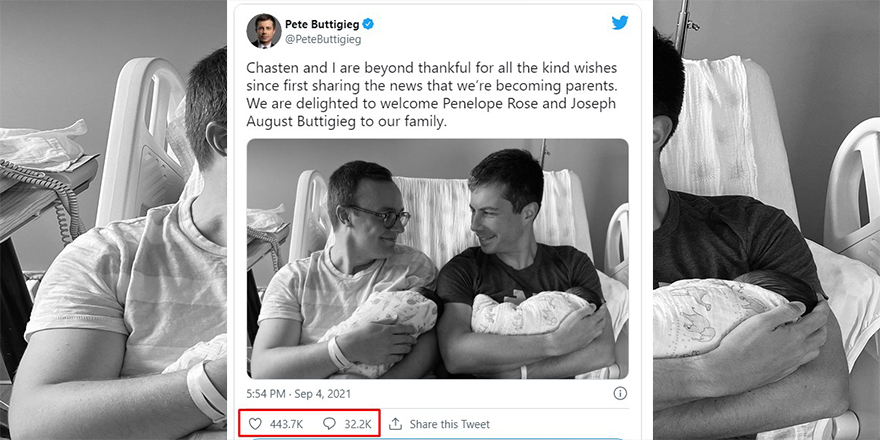Open Pete Buttigieg's profile avatar
Viewport: 880px width, 440px height.
263,30
